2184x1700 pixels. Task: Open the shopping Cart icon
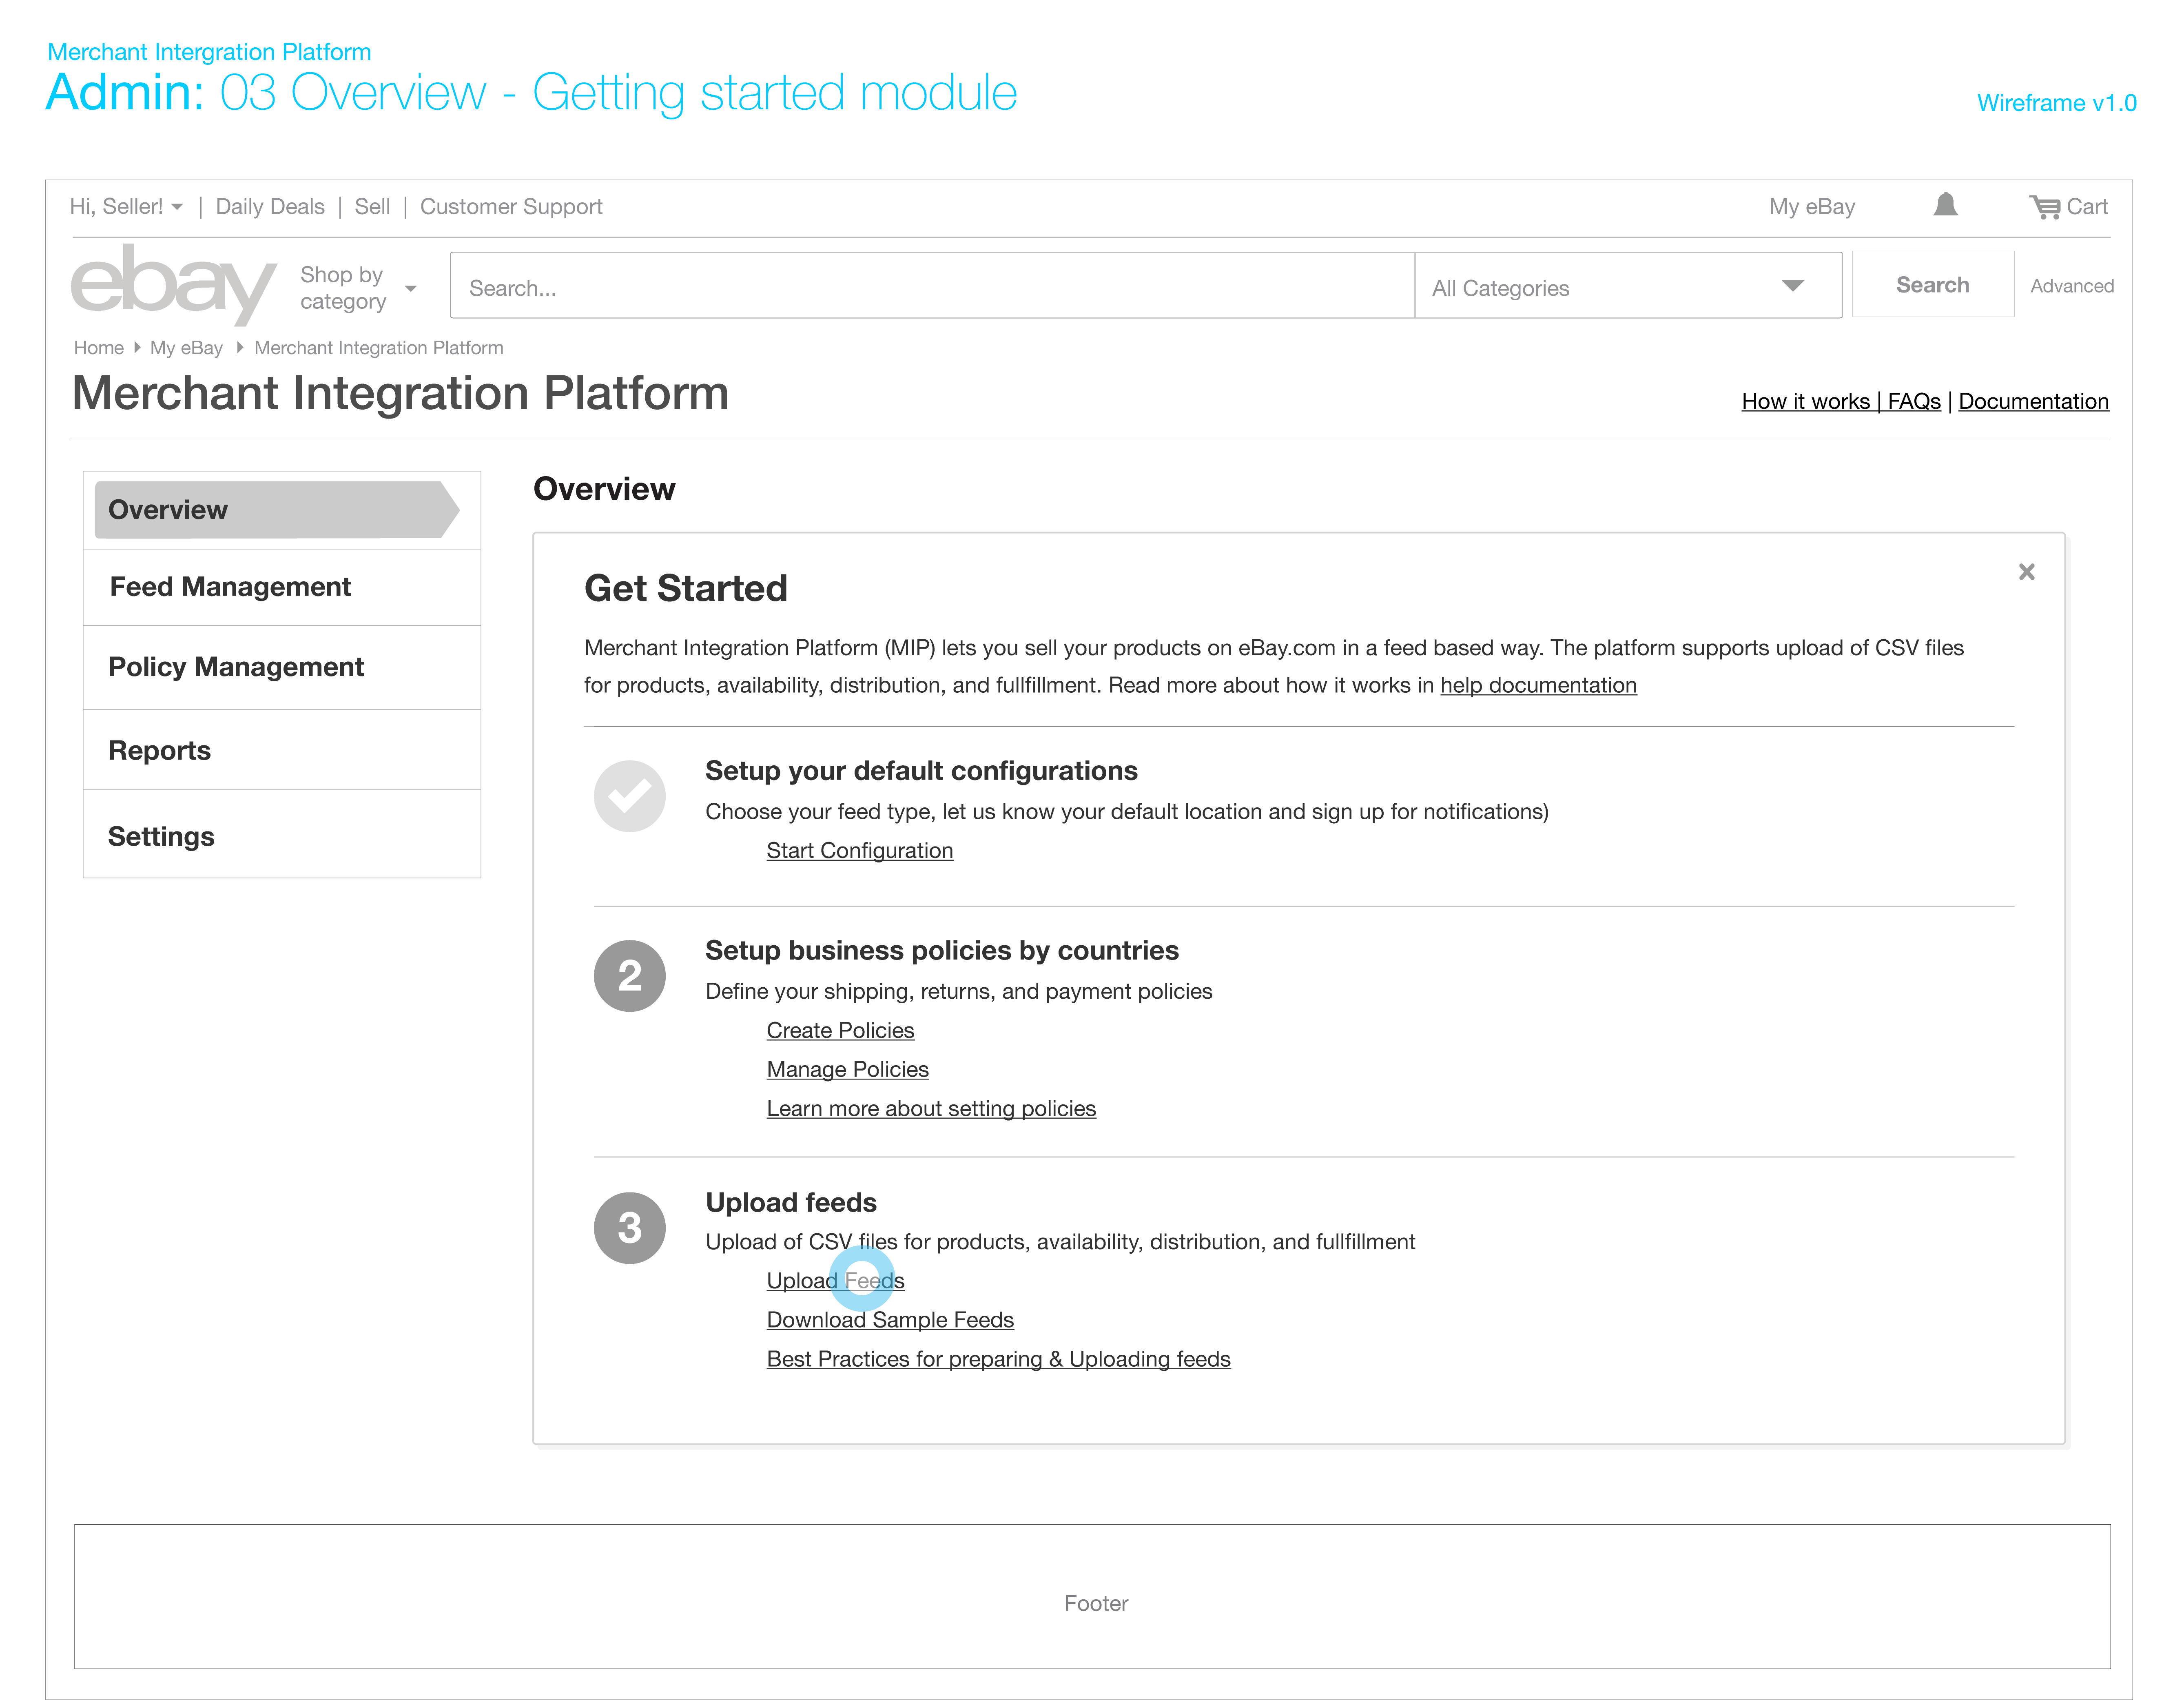2045,206
